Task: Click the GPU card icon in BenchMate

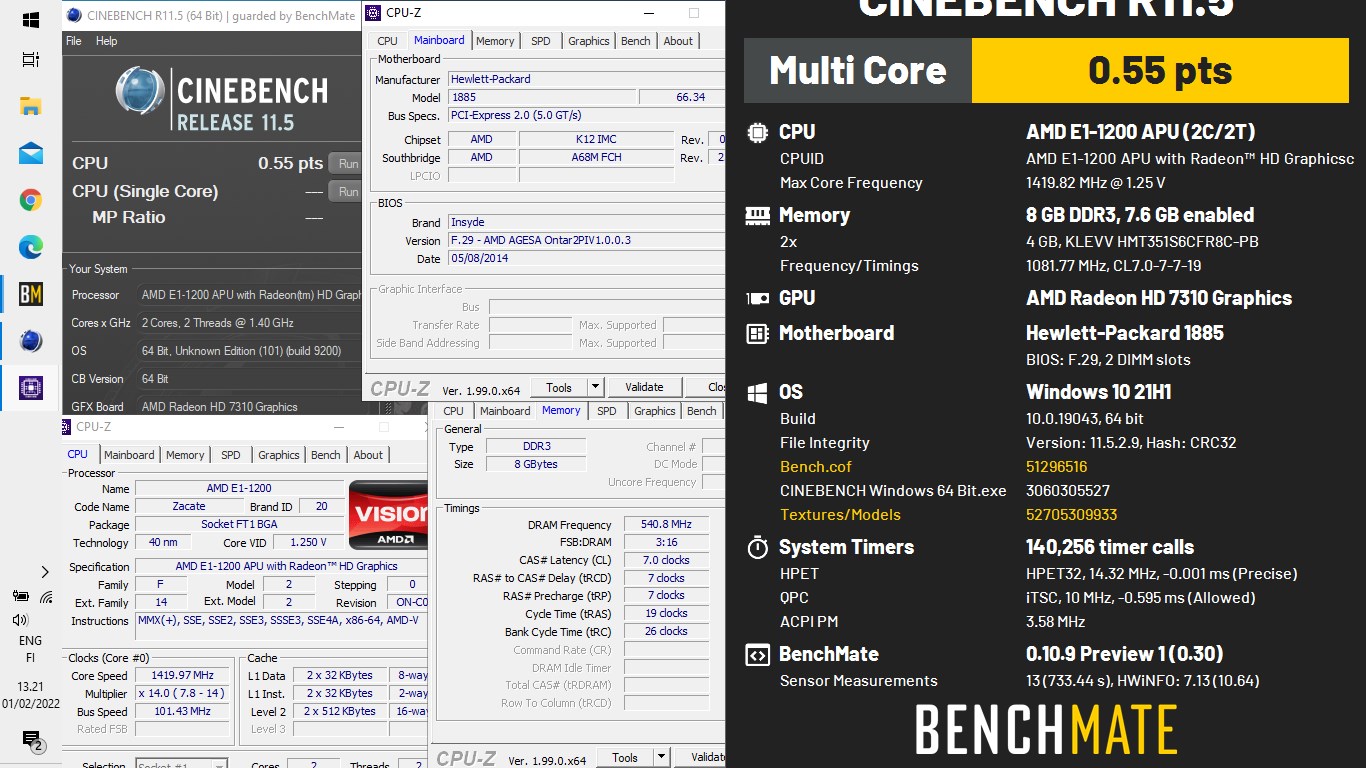Action: click(758, 298)
